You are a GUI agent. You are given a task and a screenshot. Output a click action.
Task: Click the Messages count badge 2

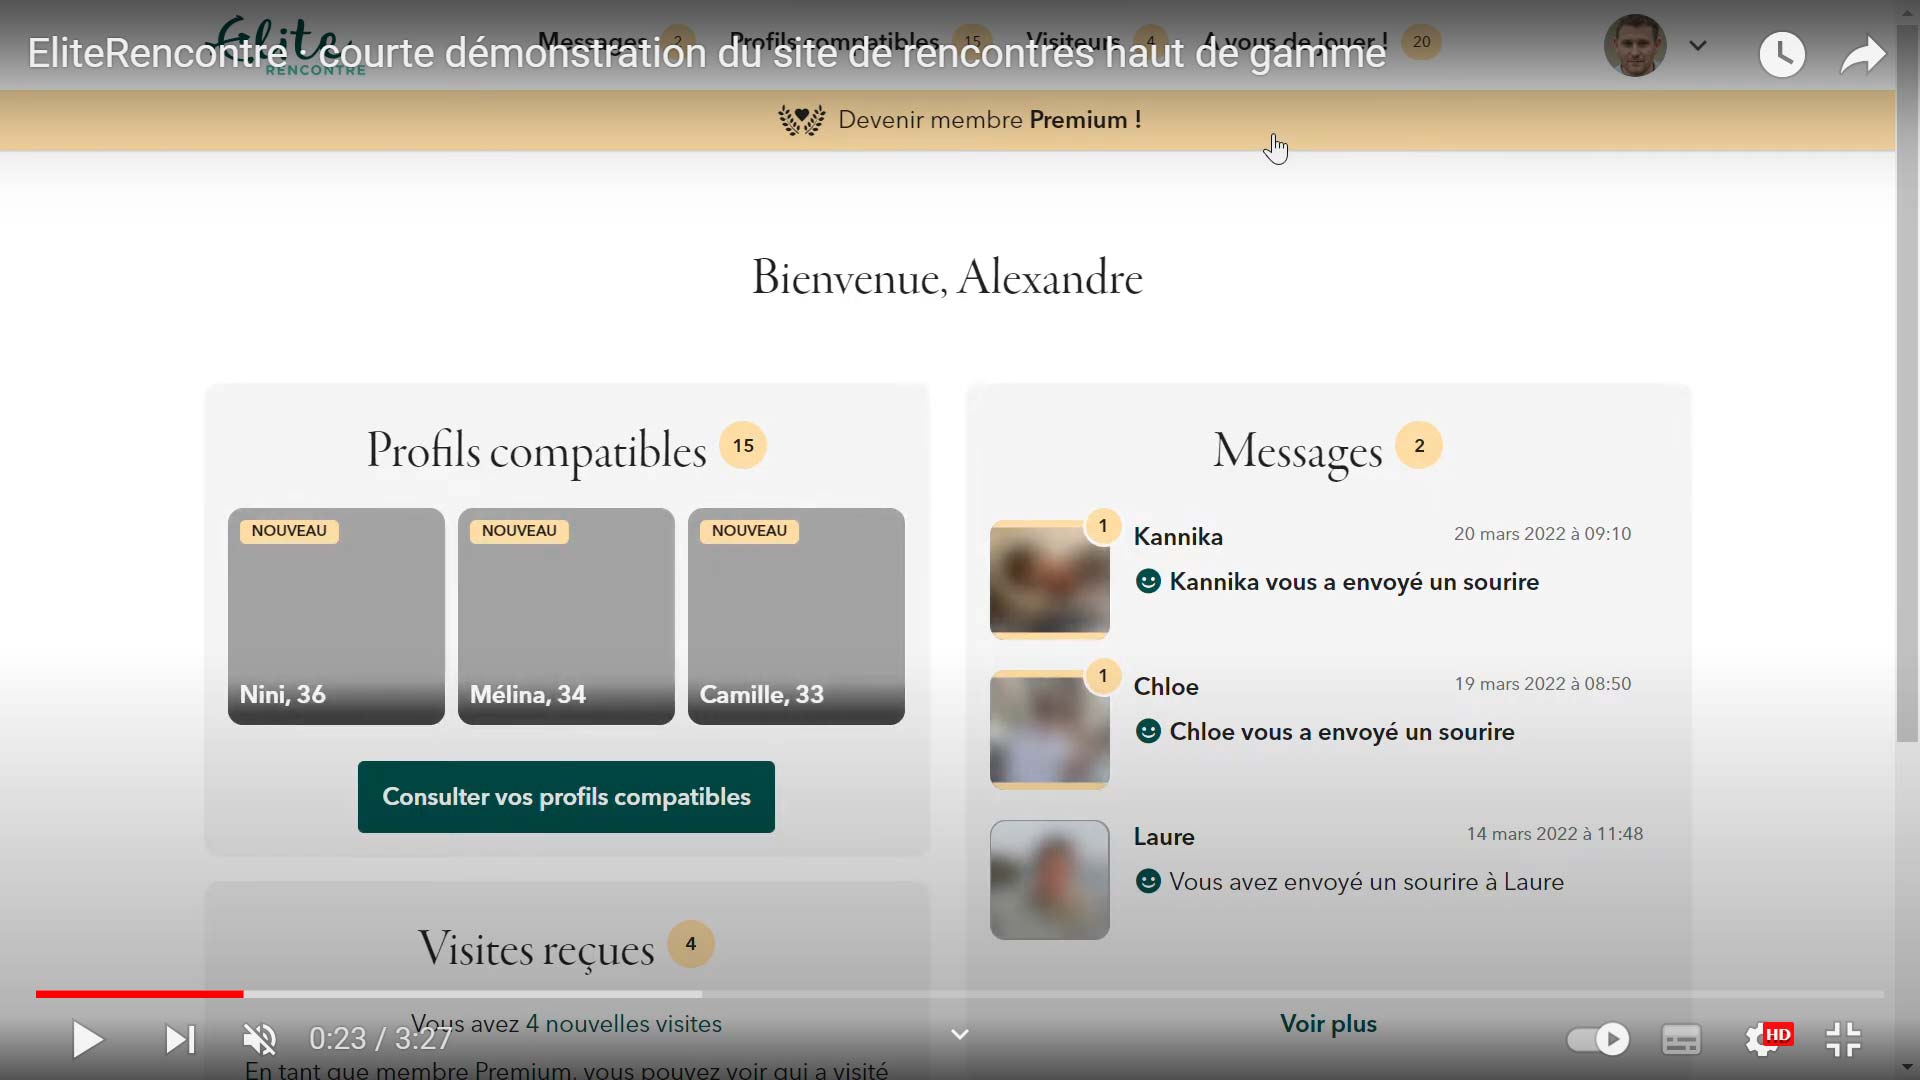tap(1419, 446)
